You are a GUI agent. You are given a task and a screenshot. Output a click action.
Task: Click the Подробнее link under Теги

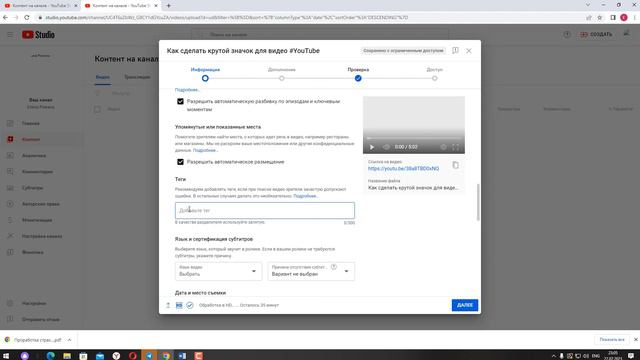coord(305,196)
